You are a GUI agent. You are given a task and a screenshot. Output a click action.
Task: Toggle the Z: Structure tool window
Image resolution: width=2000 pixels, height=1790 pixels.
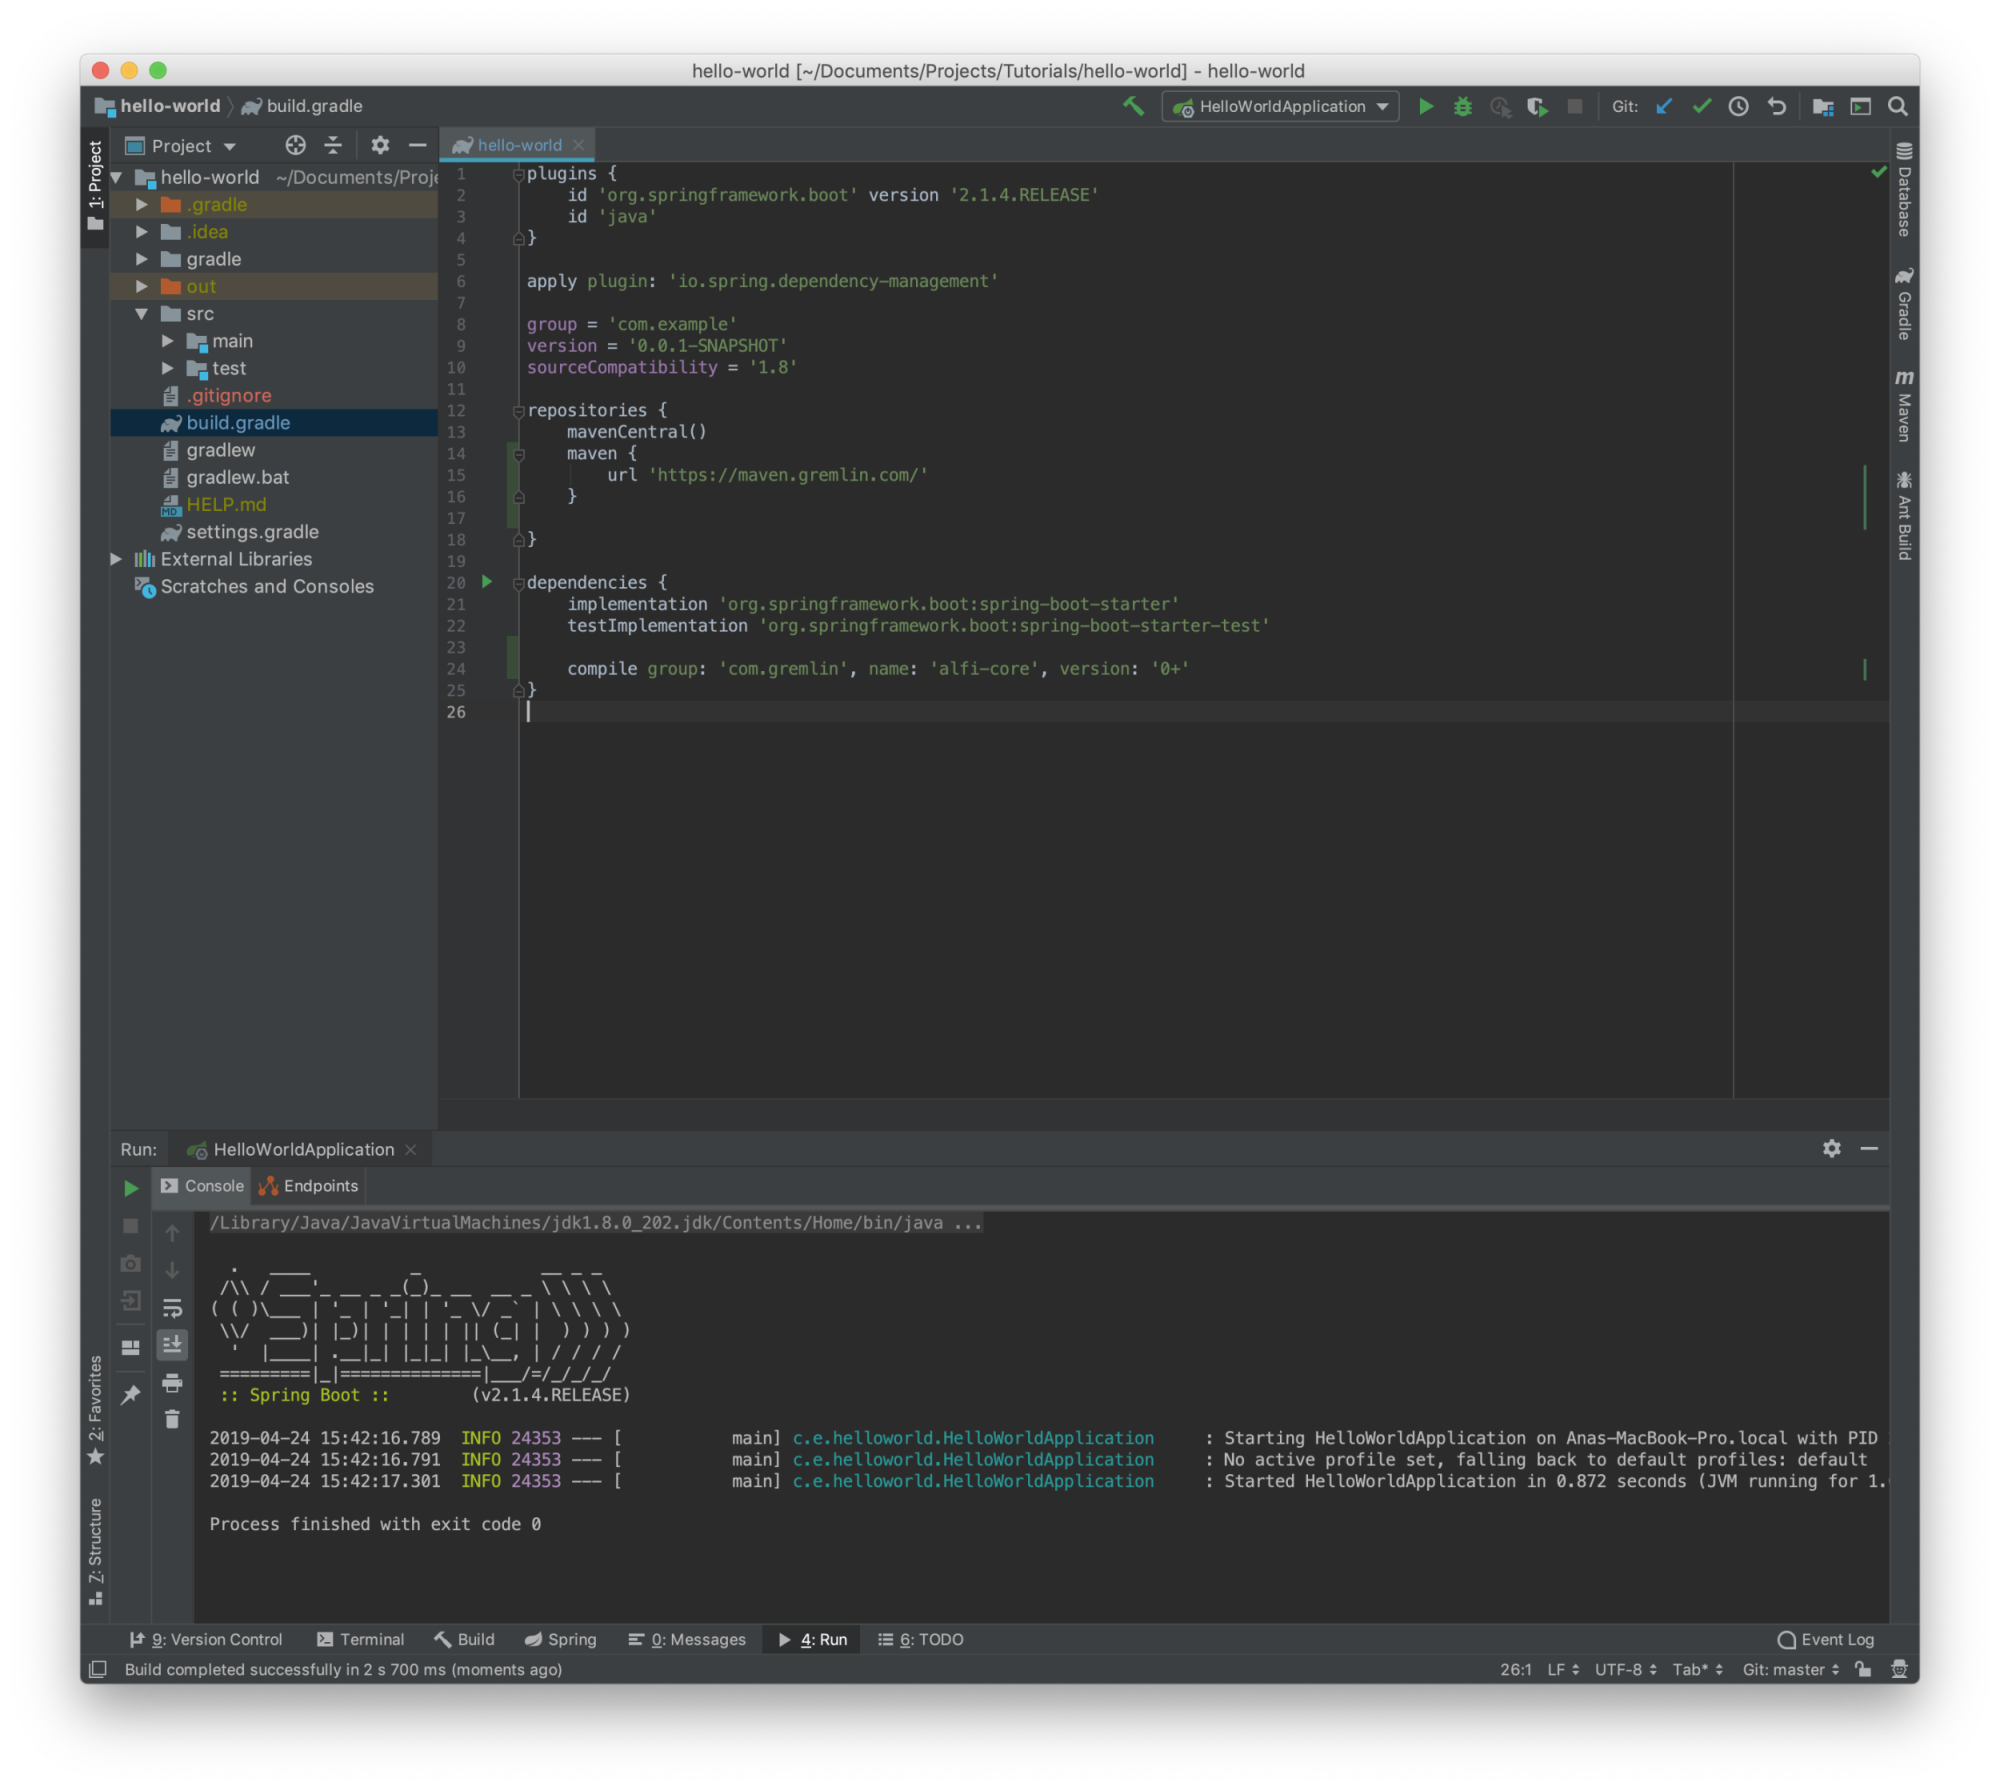click(x=95, y=1551)
